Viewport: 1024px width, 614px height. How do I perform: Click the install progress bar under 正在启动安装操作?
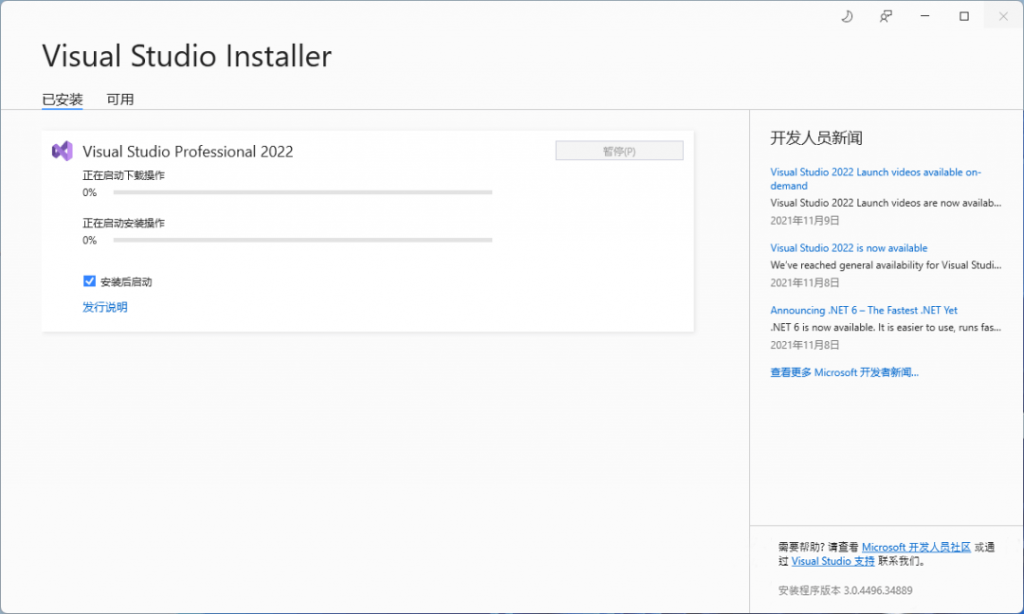302,240
